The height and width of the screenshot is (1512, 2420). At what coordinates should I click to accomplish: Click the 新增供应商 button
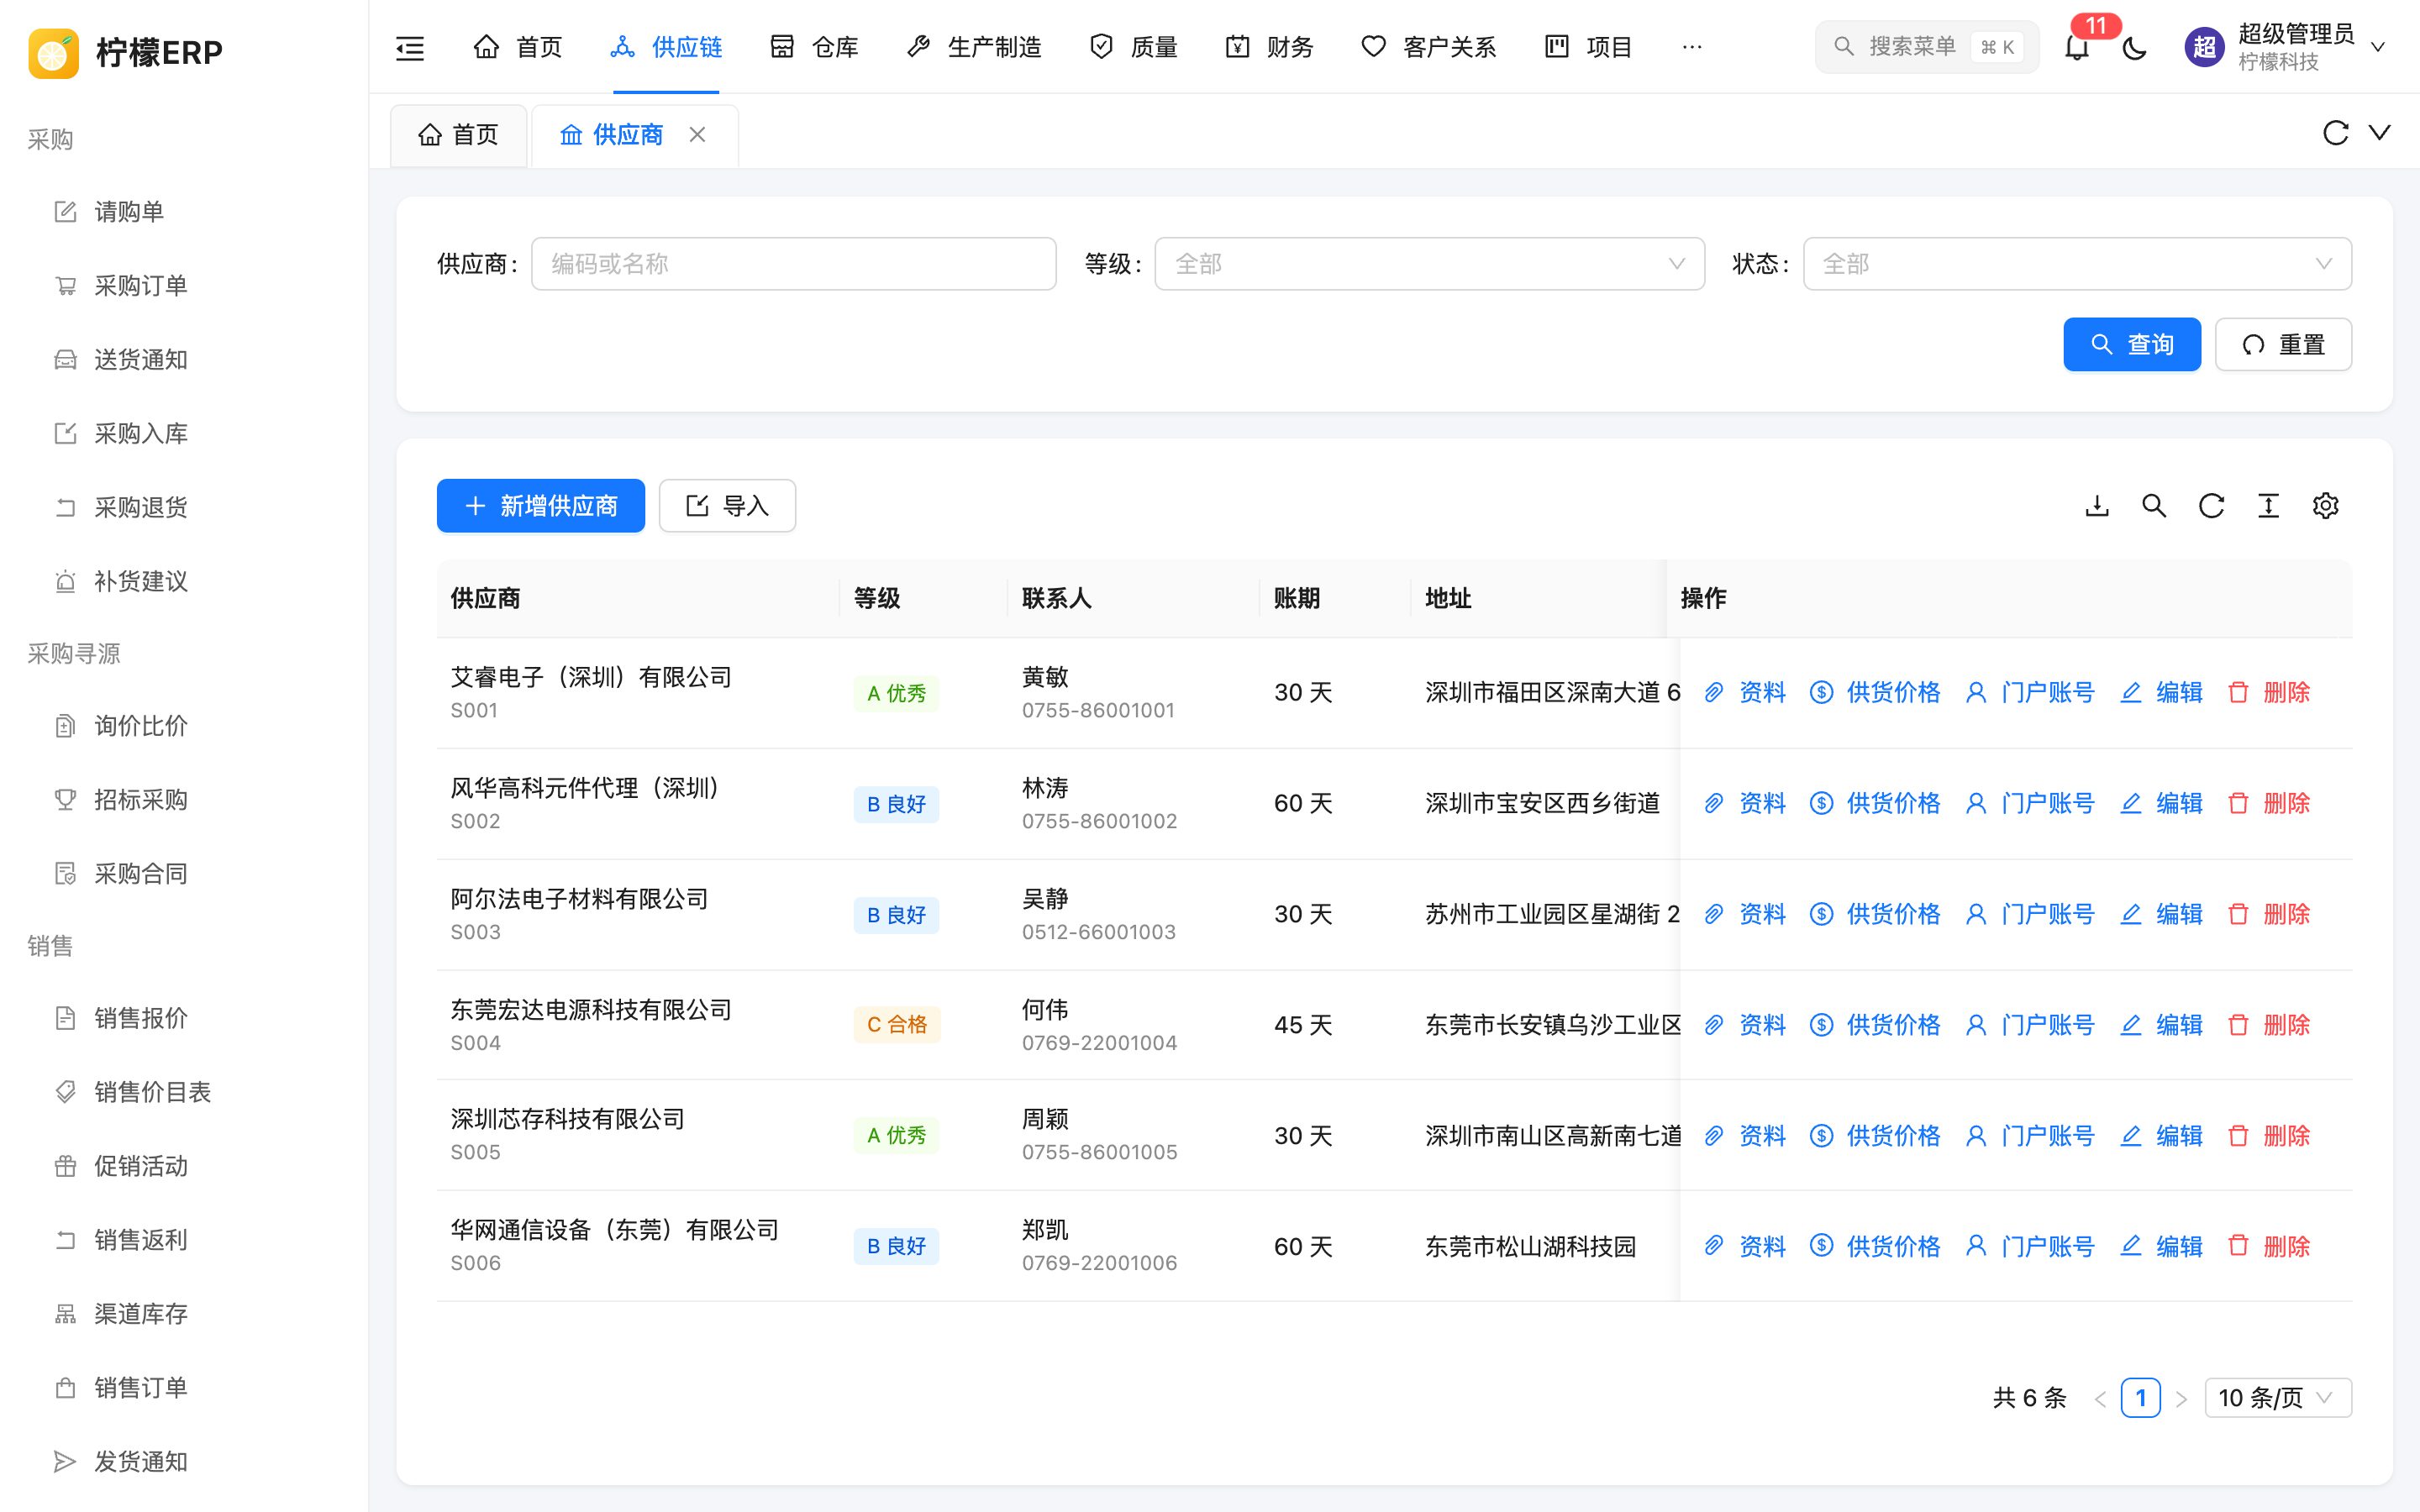[x=541, y=506]
